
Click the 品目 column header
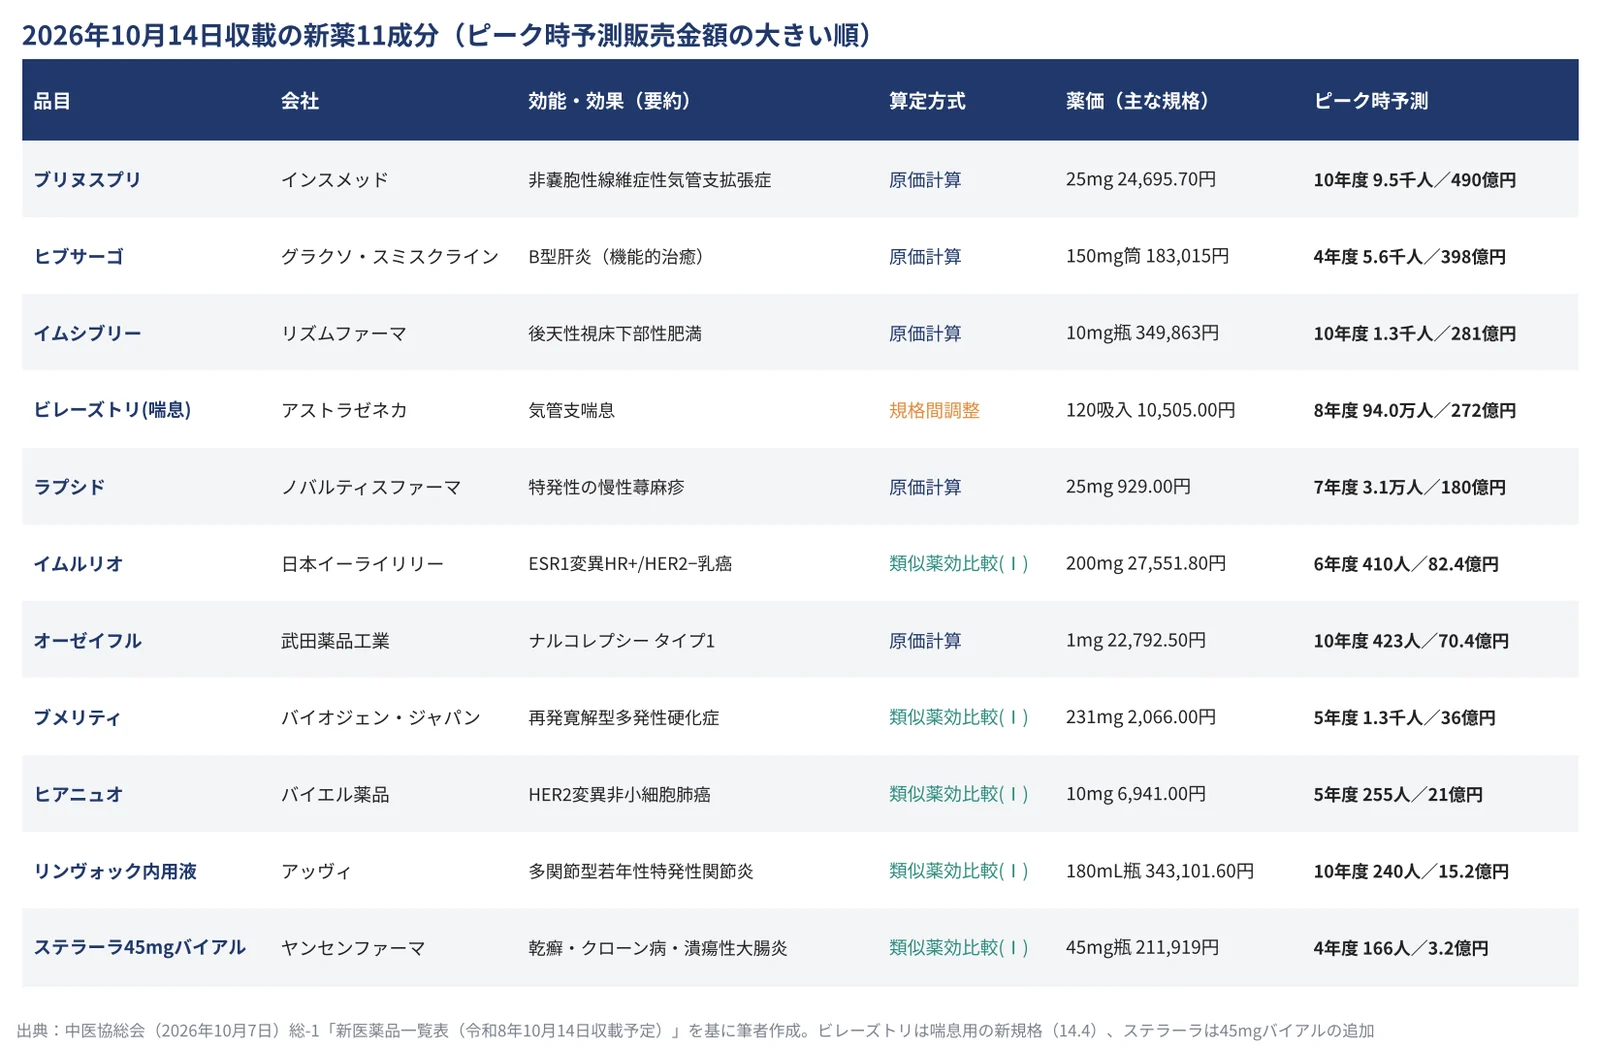pyautogui.click(x=52, y=101)
